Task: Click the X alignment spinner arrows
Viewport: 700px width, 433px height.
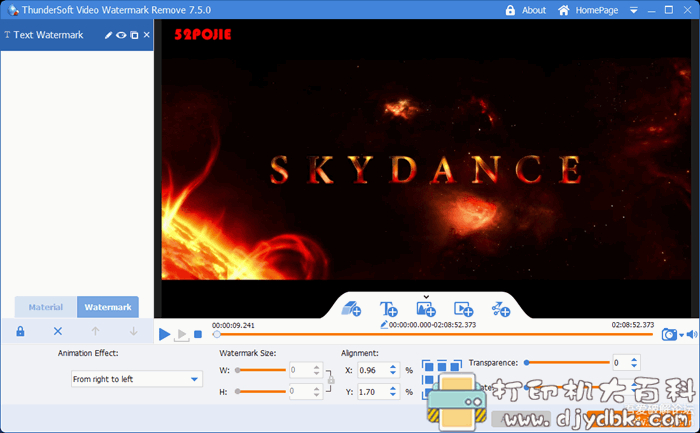Action: 393,370
